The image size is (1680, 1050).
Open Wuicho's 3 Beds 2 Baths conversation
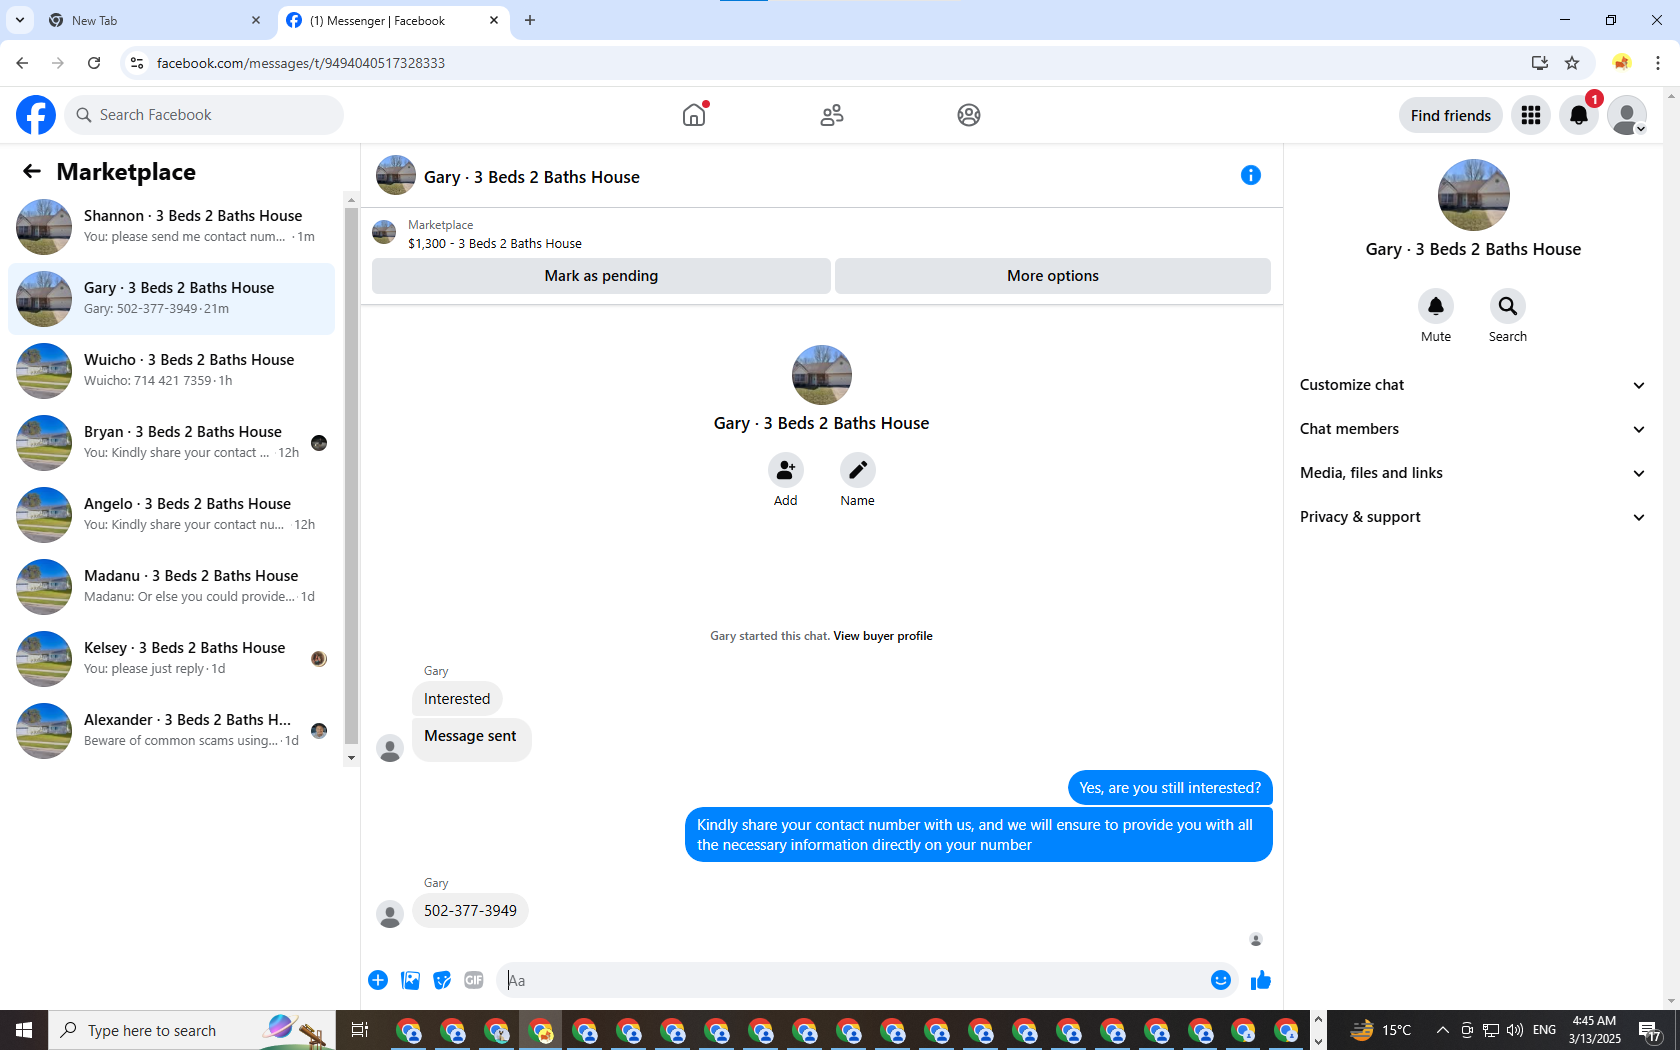click(x=172, y=370)
